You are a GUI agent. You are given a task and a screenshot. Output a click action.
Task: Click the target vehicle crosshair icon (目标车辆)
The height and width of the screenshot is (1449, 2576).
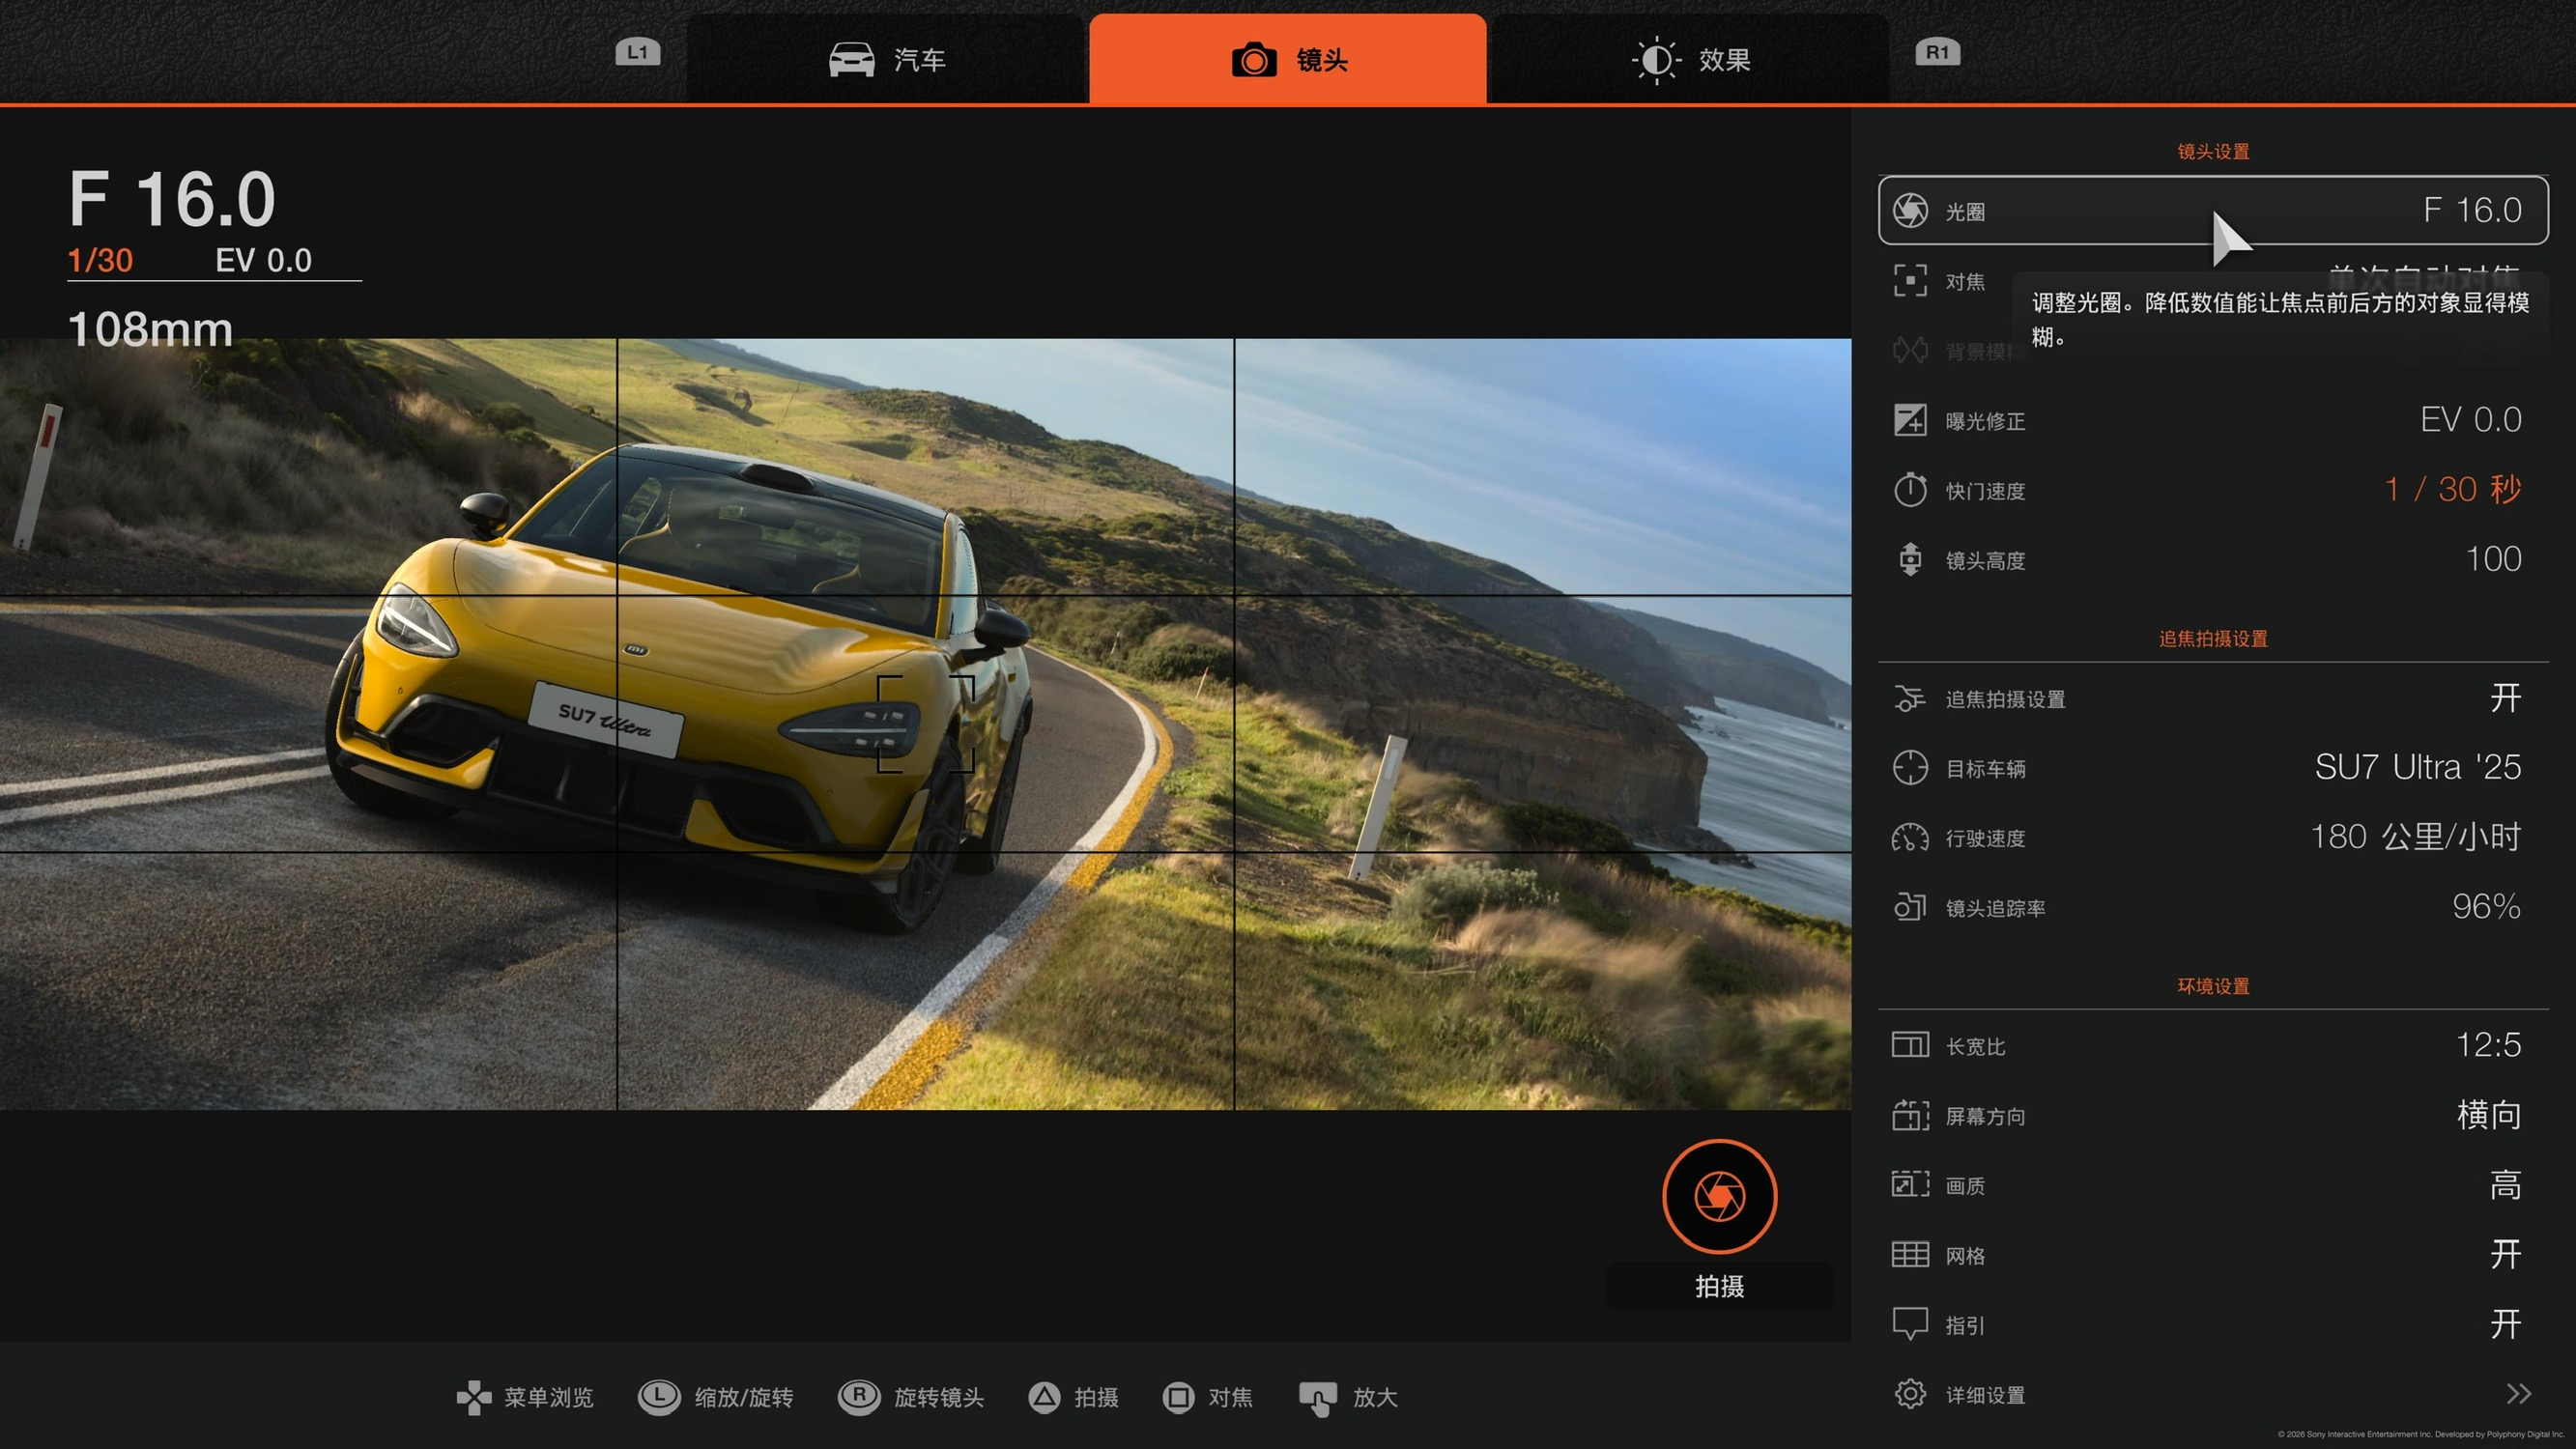click(1910, 768)
